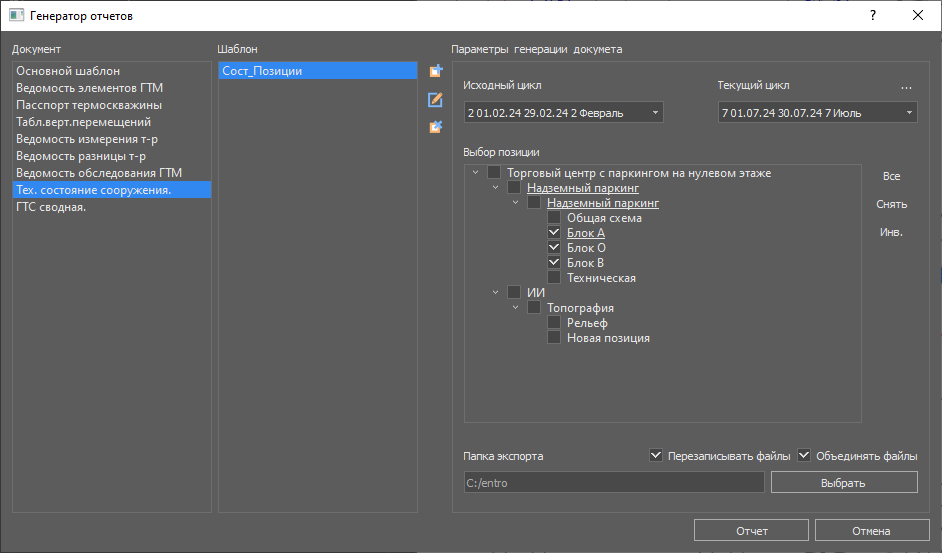Uncheck the Блок А checkbox
Screen dimensions: 942x553
[x=554, y=233]
